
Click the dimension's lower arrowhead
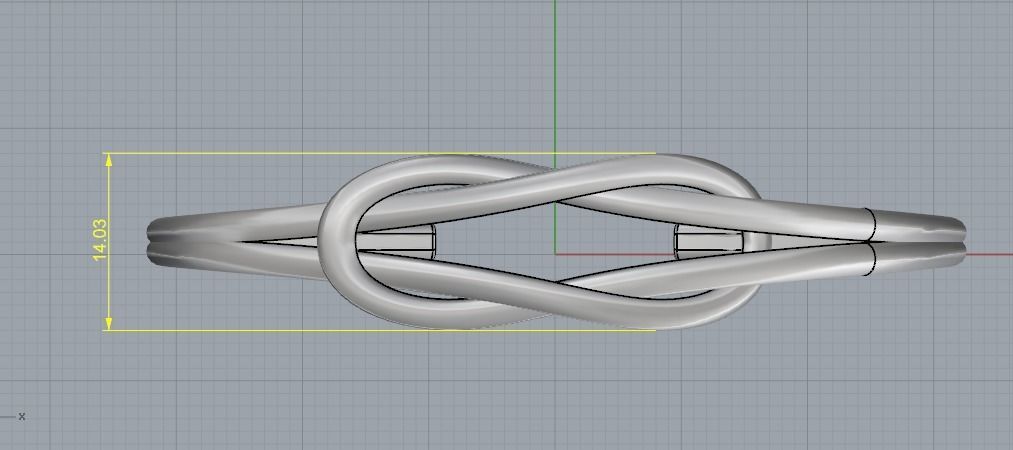point(109,323)
